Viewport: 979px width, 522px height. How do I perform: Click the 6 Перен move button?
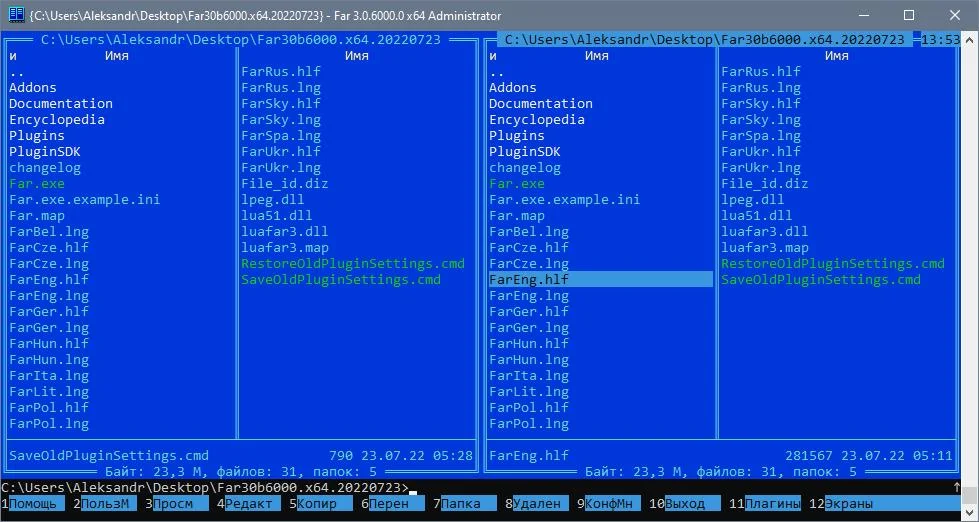(389, 504)
